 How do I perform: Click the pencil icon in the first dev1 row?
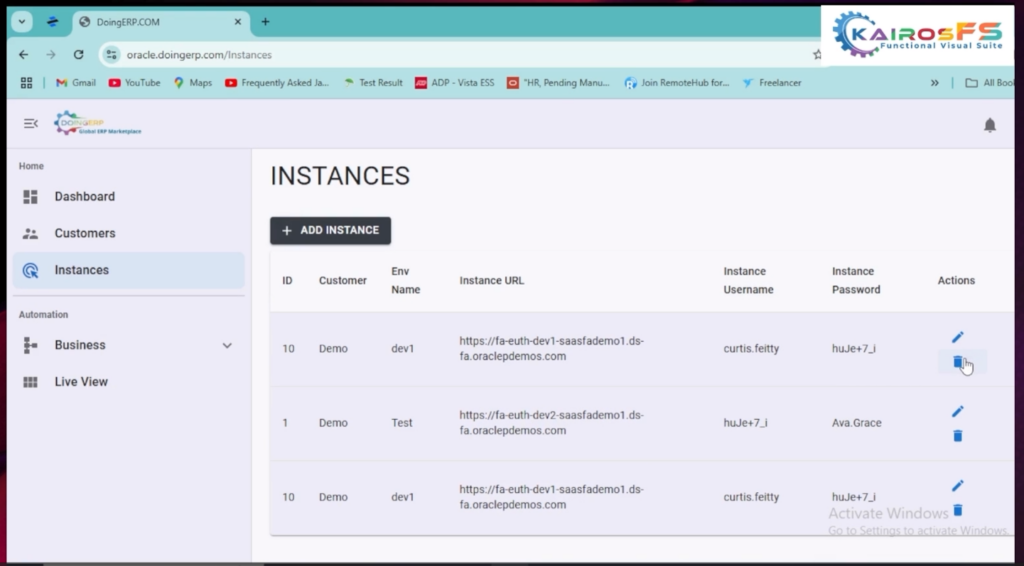[957, 337]
